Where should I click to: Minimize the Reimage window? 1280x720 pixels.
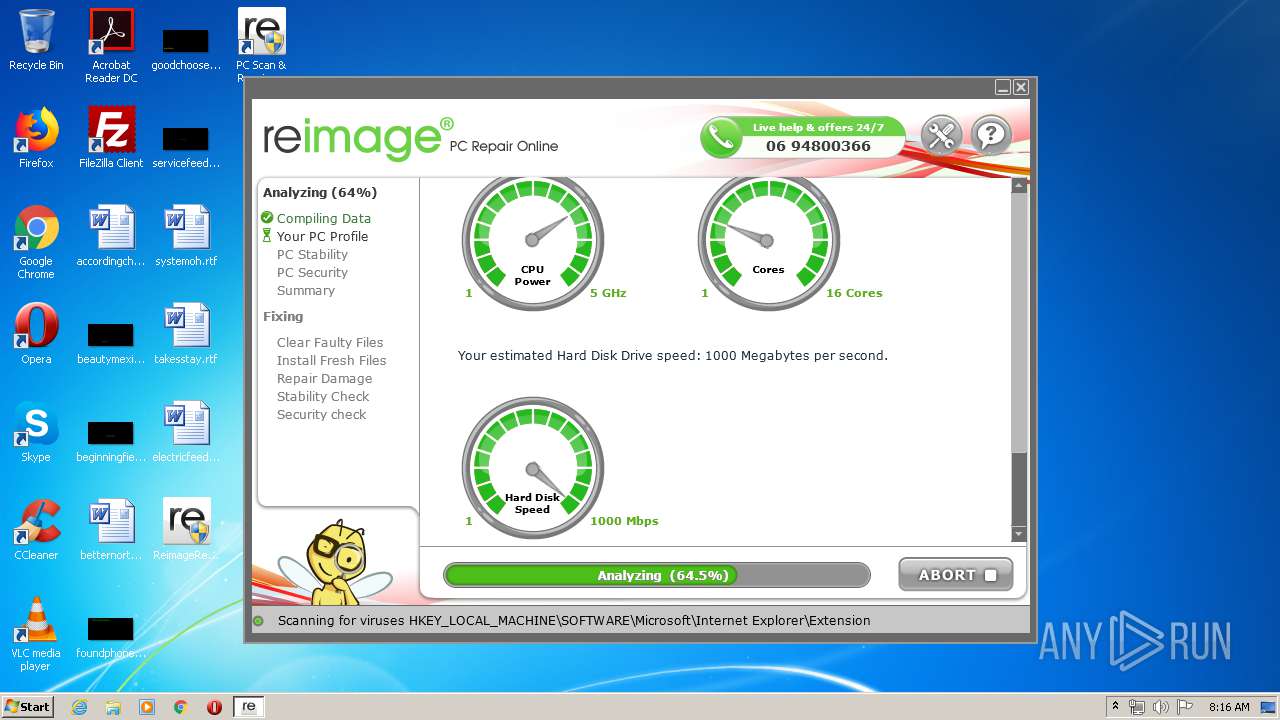coord(1003,88)
